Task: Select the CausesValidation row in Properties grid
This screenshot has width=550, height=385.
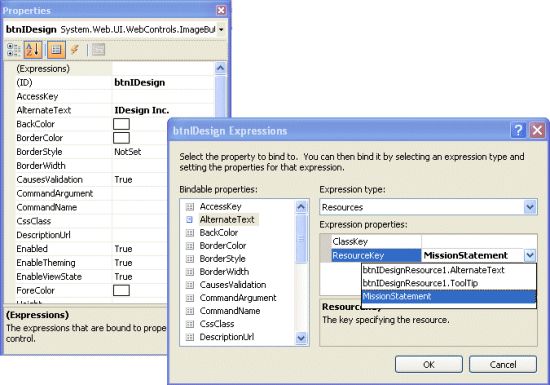Action: tap(91, 180)
